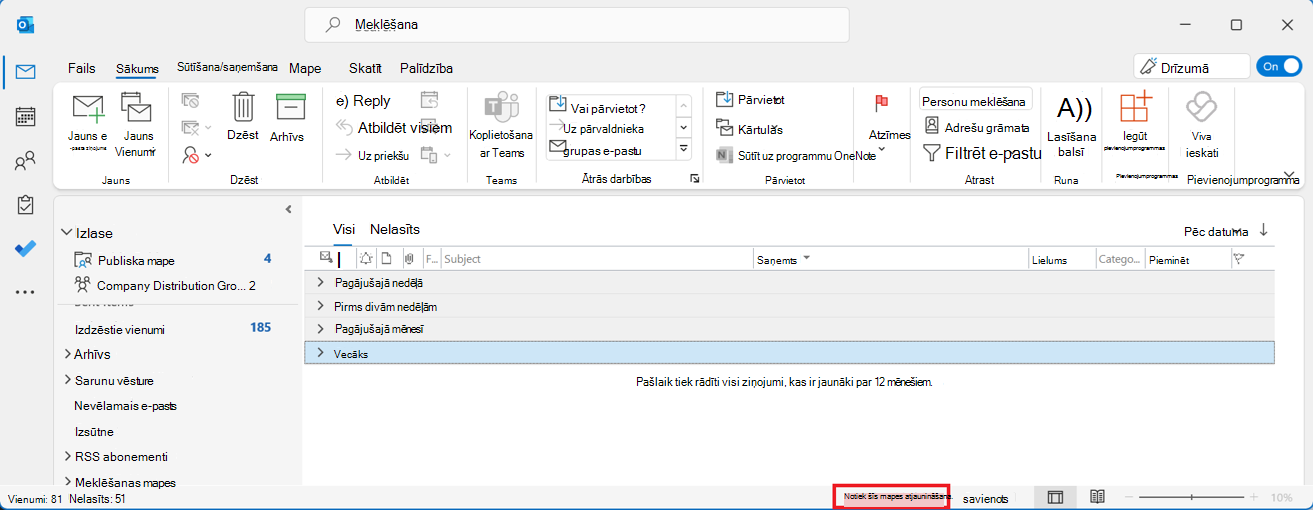Collapse the folder pane arrow
Image resolution: width=1313 pixels, height=510 pixels.
pyautogui.click(x=289, y=209)
